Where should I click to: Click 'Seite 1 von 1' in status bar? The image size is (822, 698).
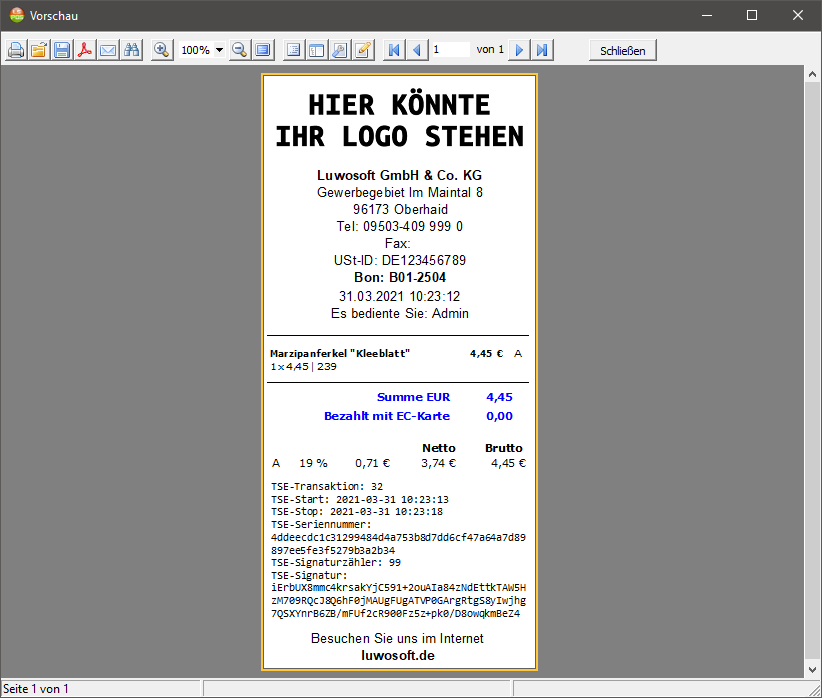[x=36, y=689]
